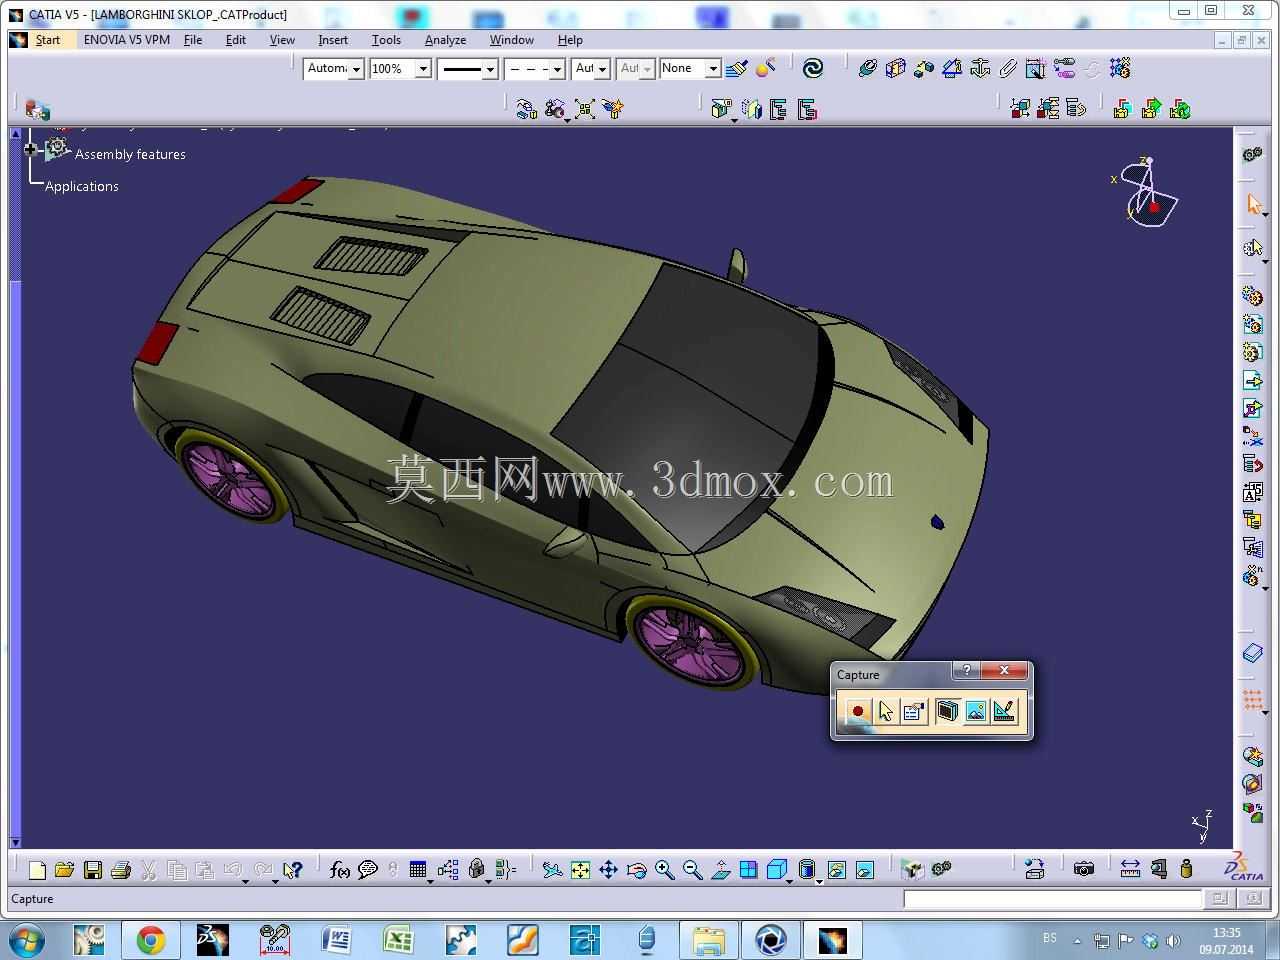Image resolution: width=1280 pixels, height=960 pixels.
Task: Click the Painter format brush icon
Action: pos(737,68)
